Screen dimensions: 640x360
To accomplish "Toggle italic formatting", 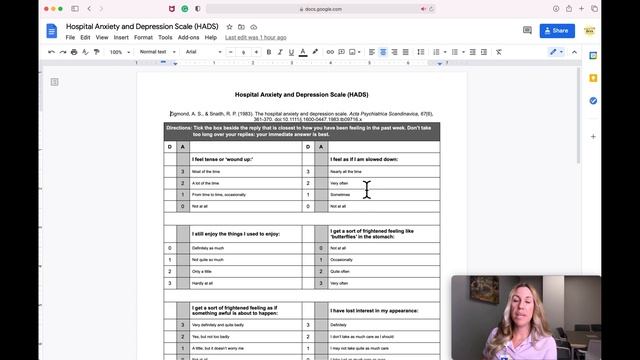I will (280, 52).
